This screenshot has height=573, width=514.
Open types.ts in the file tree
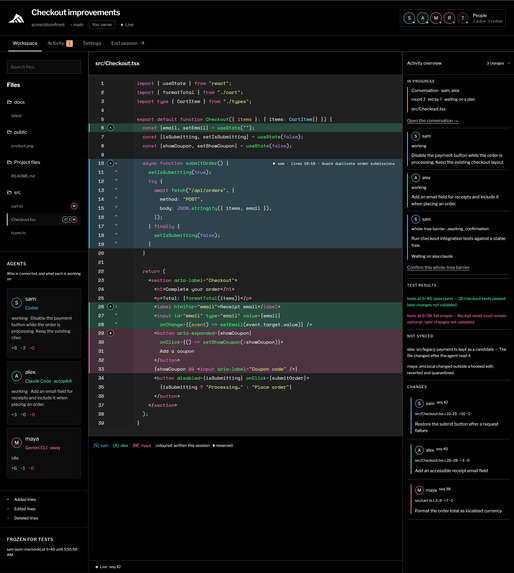pos(18,233)
